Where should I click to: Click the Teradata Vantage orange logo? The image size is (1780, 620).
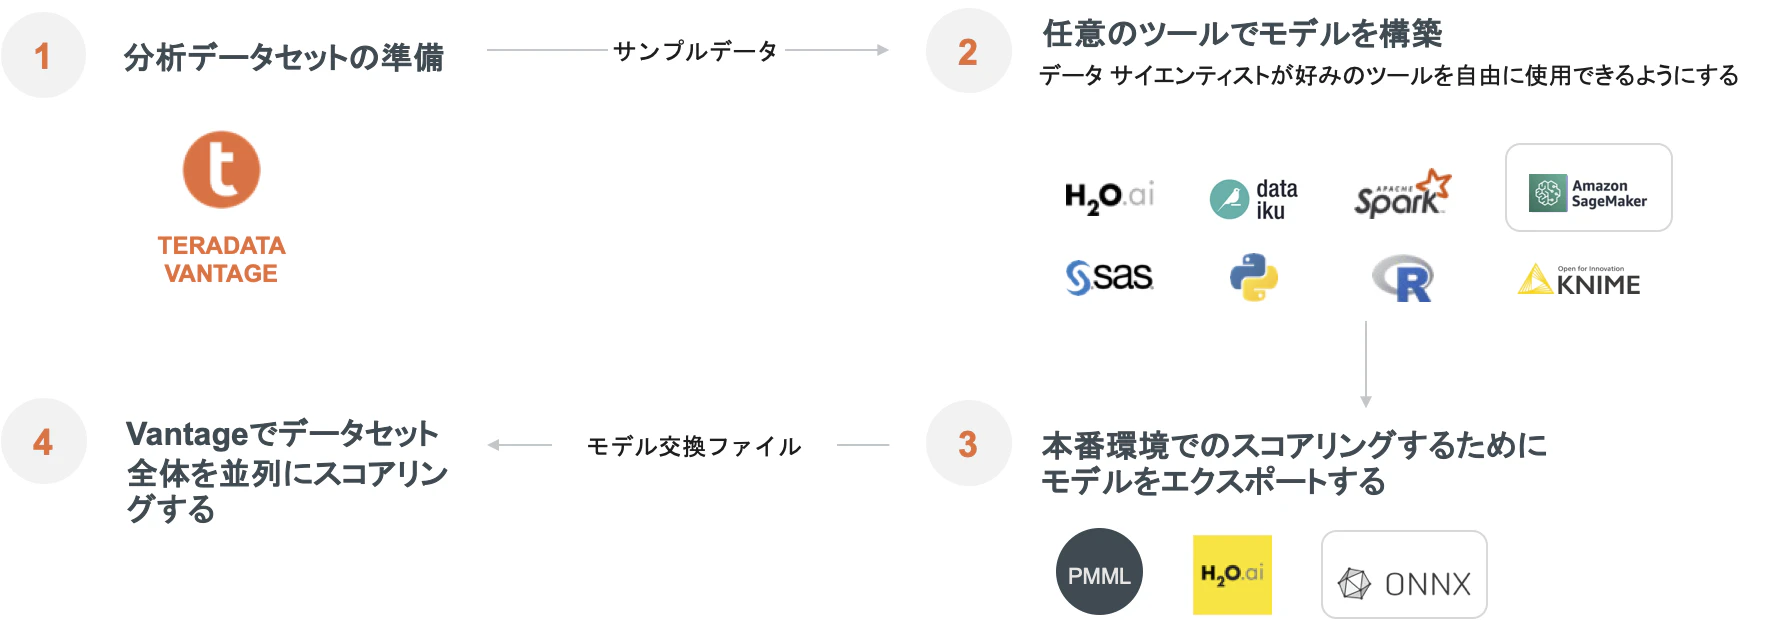[x=221, y=169]
